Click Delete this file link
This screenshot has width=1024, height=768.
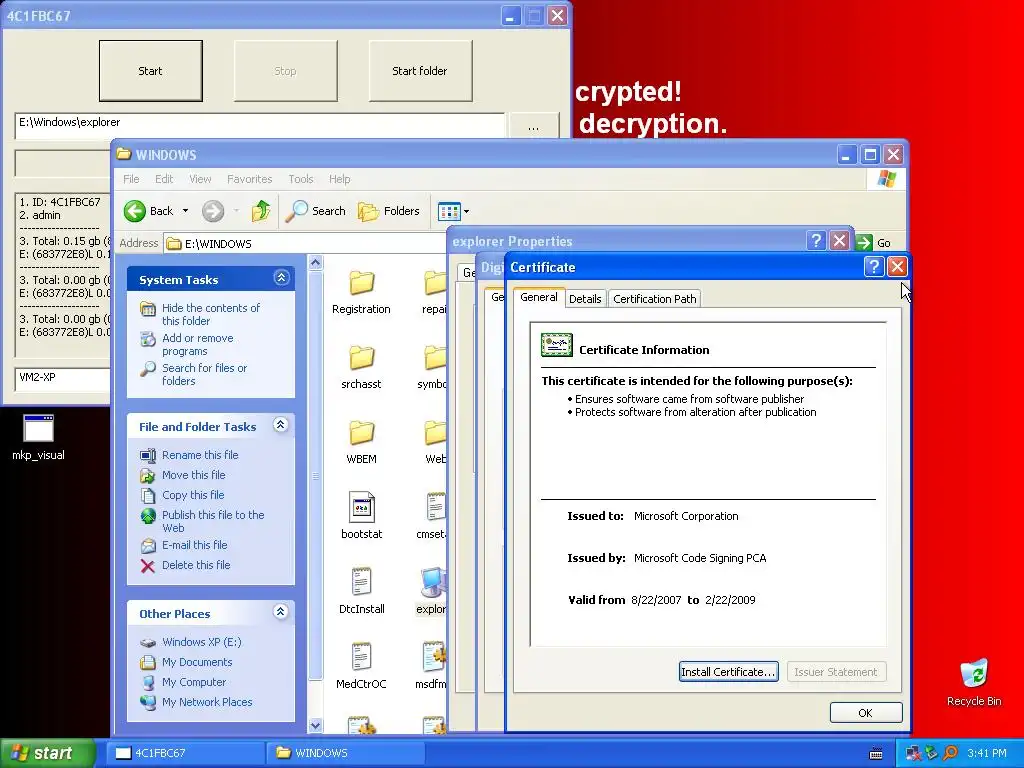pos(196,565)
